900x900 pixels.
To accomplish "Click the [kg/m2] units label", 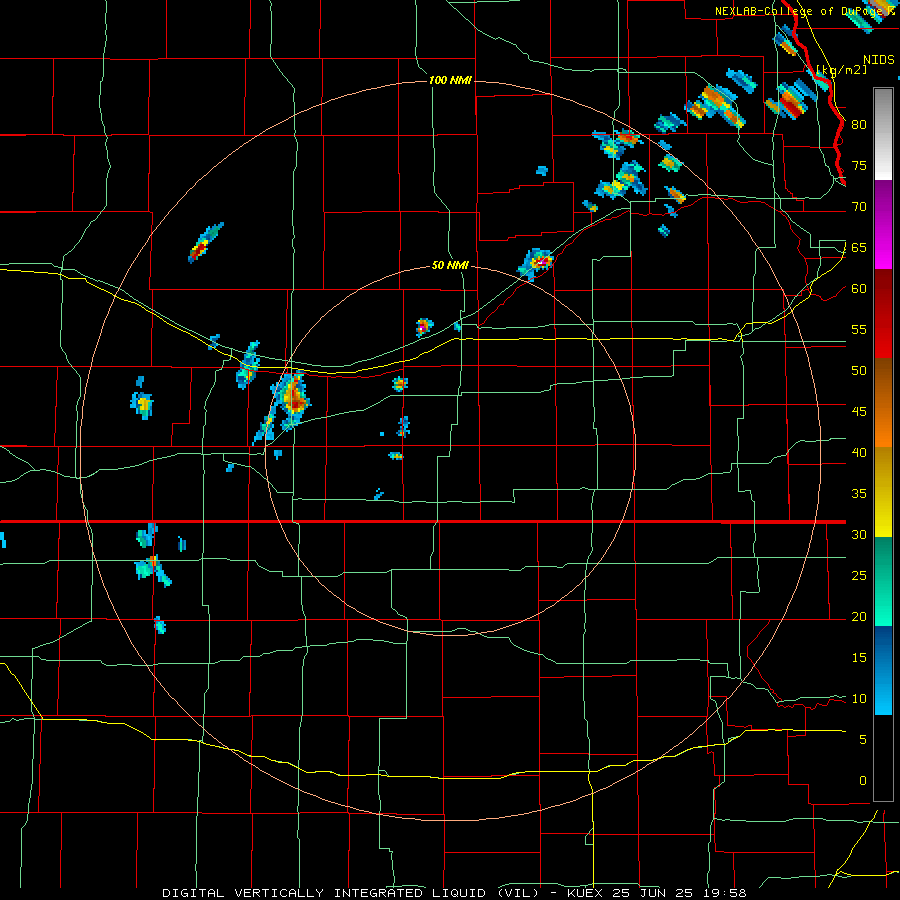I will point(841,70).
